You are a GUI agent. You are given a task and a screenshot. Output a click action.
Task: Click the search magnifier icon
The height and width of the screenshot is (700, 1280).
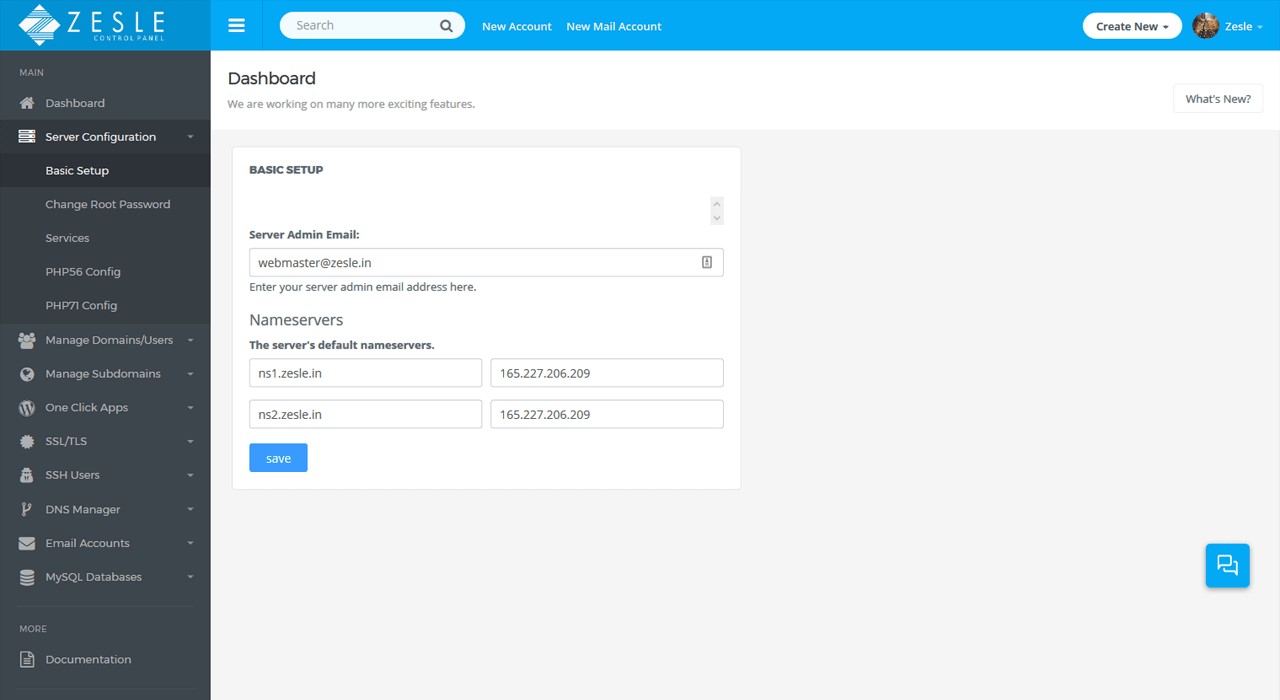click(446, 25)
